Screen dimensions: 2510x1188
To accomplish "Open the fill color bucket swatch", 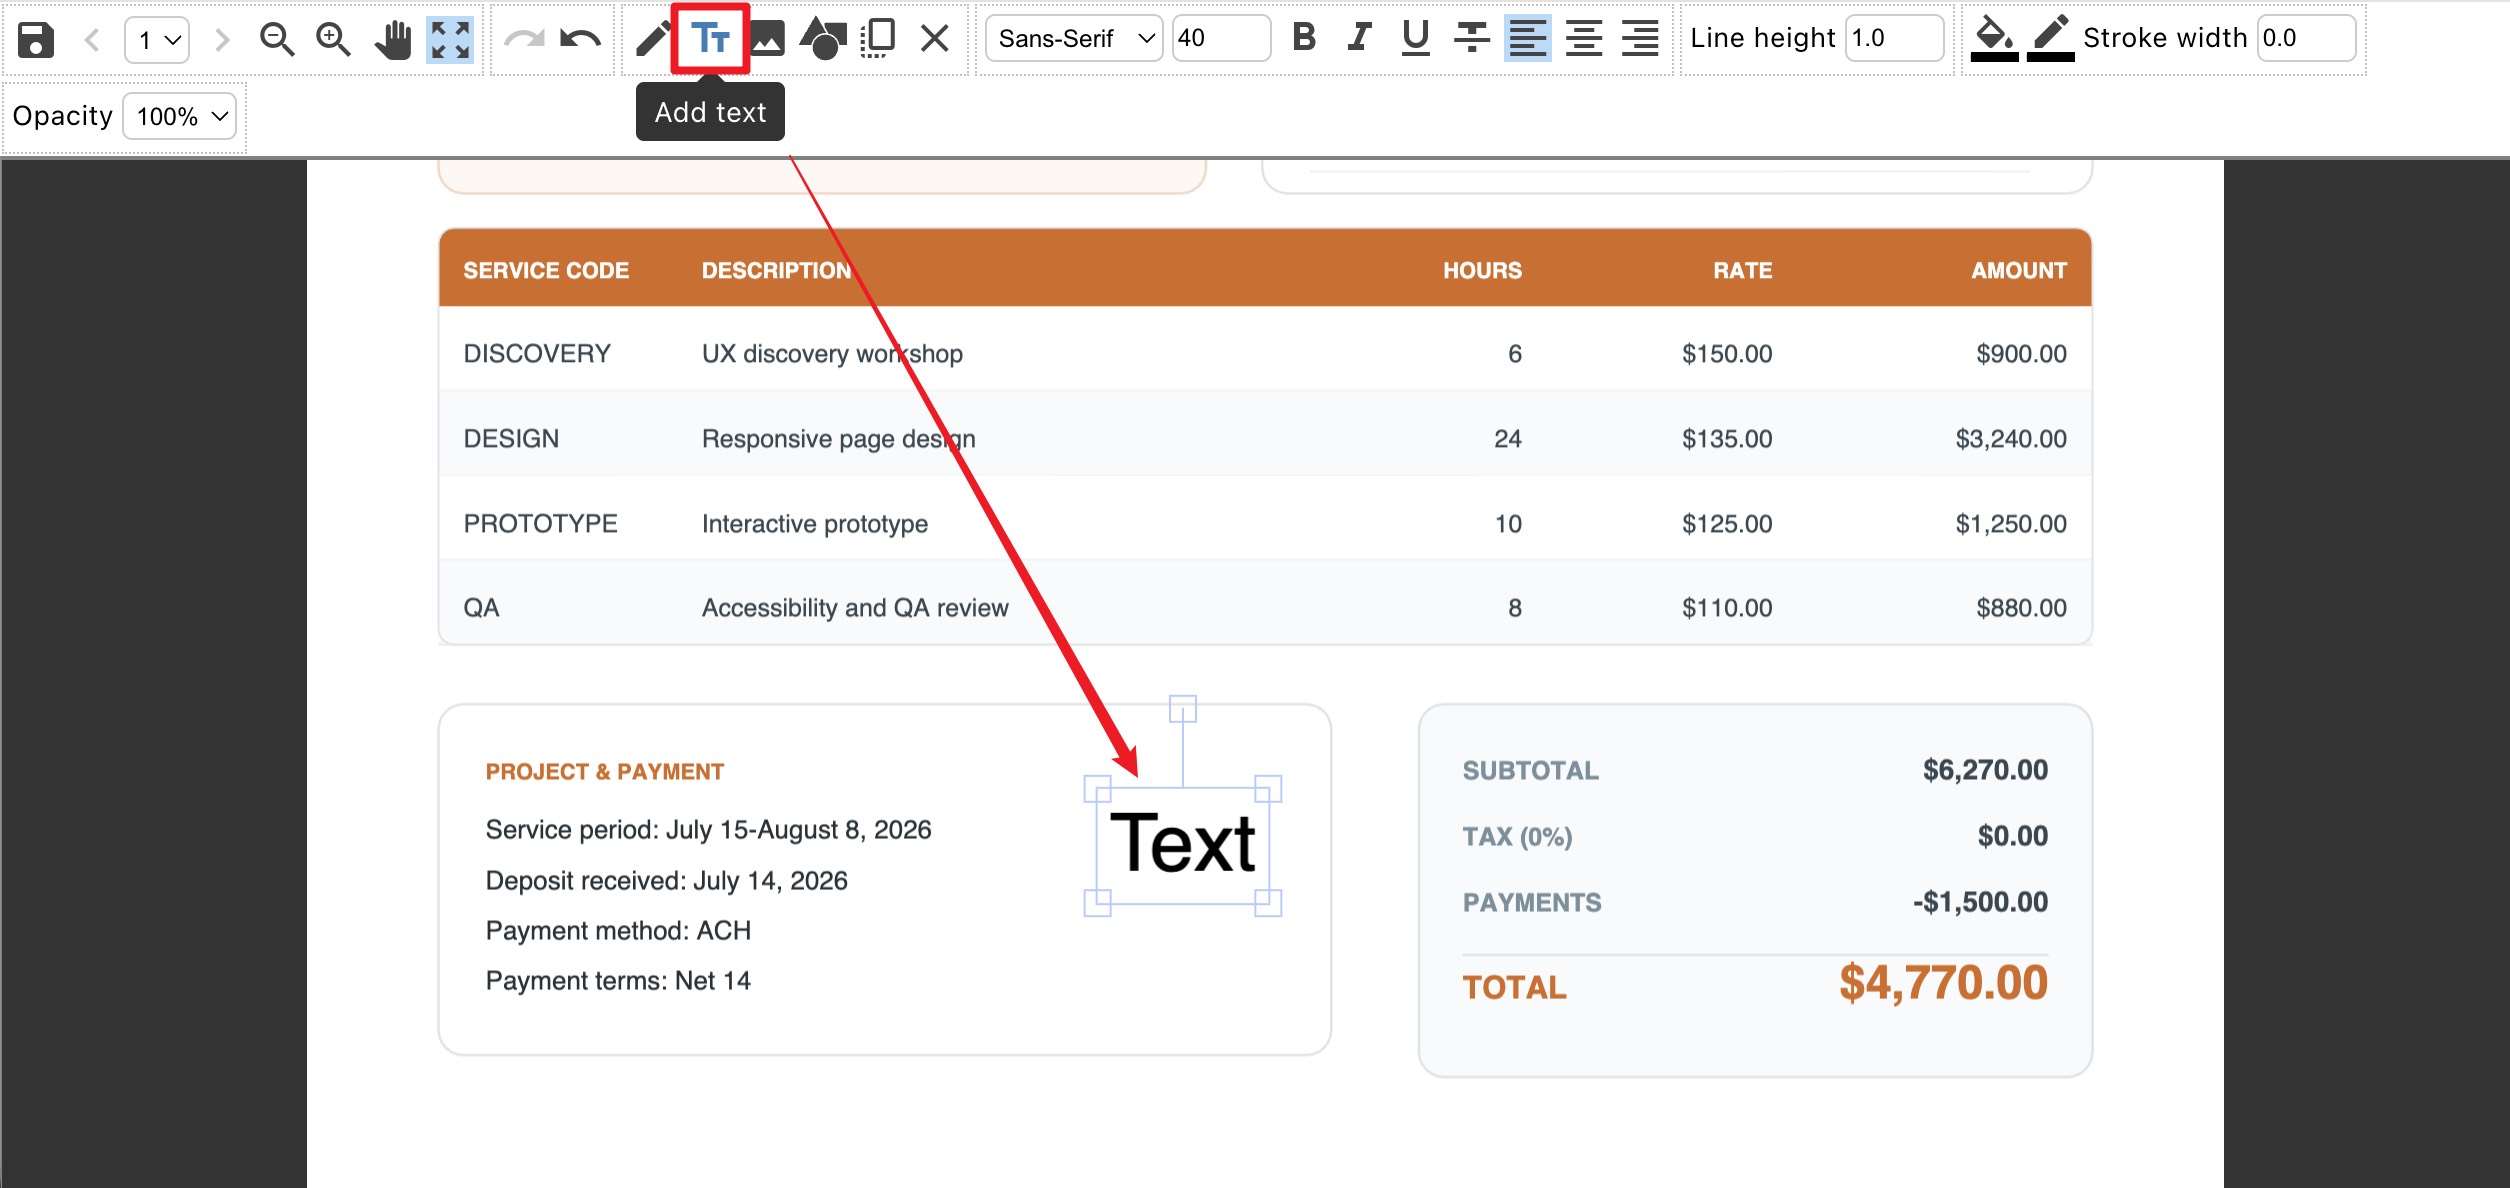I will click(1994, 39).
